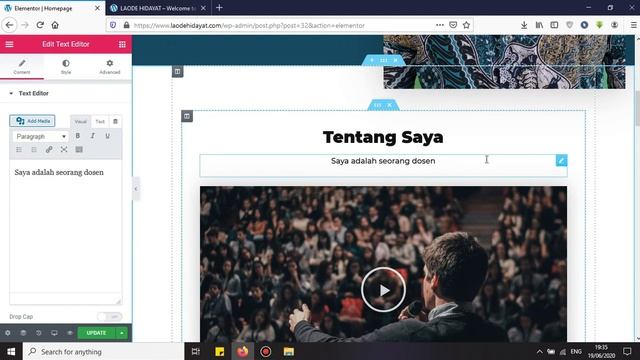Open Task View on taskbar
This screenshot has width=640, height=360.
[196, 351]
